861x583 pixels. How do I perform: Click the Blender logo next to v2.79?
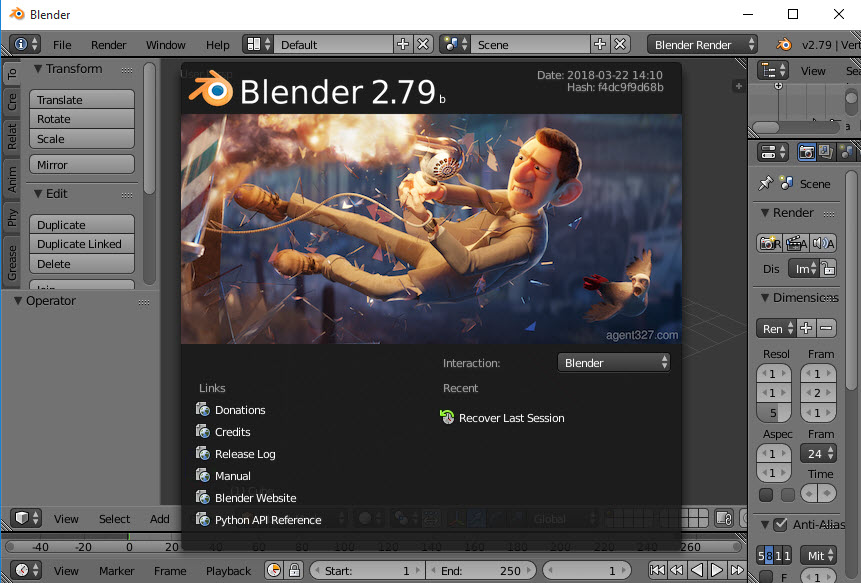[x=784, y=44]
